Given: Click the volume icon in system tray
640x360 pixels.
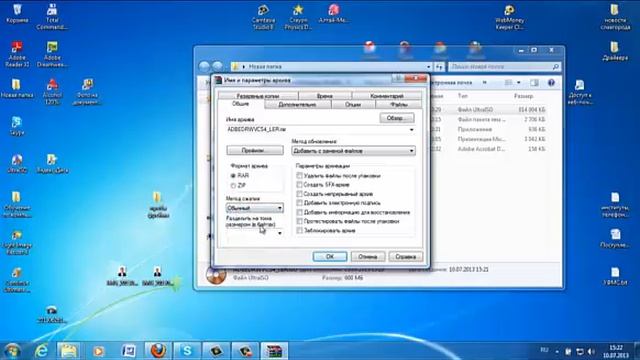Looking at the screenshot, I should [x=591, y=351].
